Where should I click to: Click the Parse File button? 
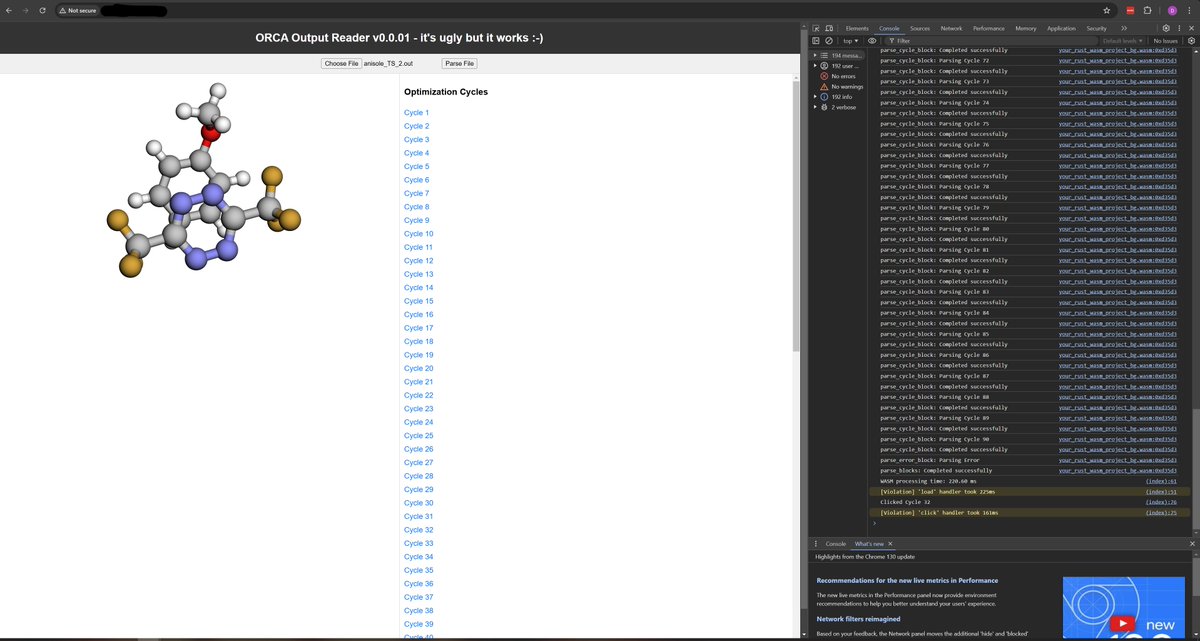[x=460, y=63]
